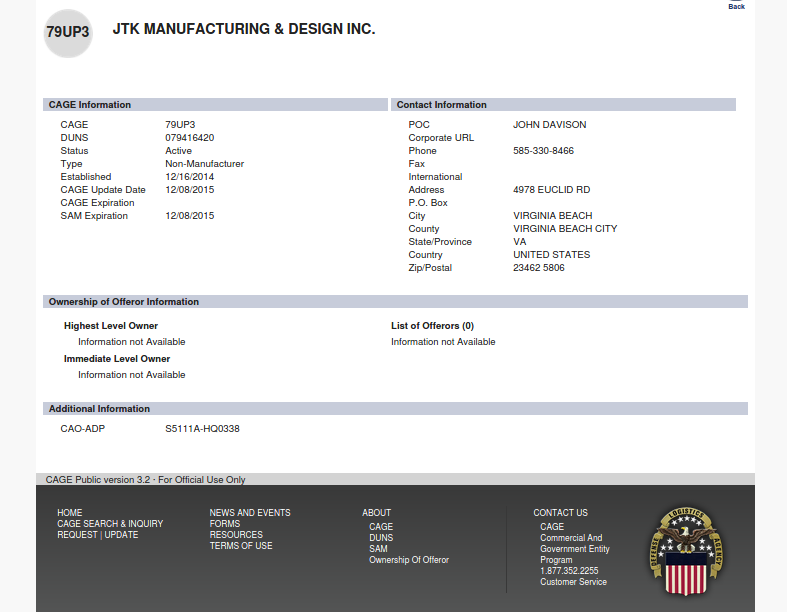Click the REQUEST footer link
The width and height of the screenshot is (787, 612).
(x=77, y=535)
